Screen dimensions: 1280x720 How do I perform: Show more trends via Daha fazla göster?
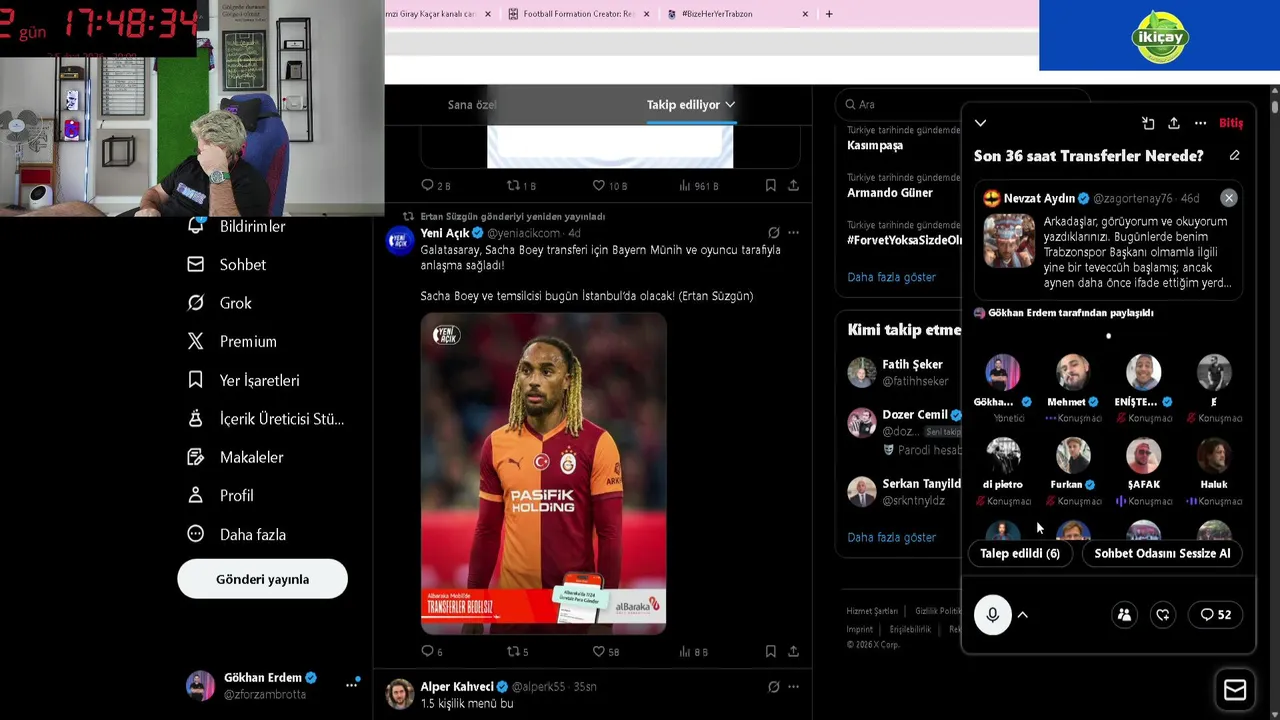891,277
